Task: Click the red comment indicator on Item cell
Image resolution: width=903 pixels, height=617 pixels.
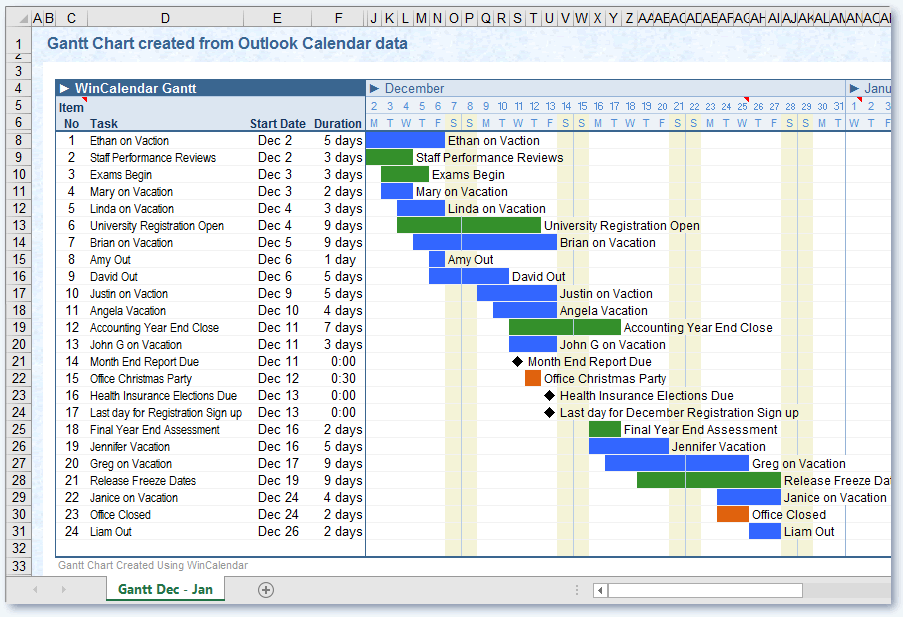Action: pyautogui.click(x=84, y=100)
